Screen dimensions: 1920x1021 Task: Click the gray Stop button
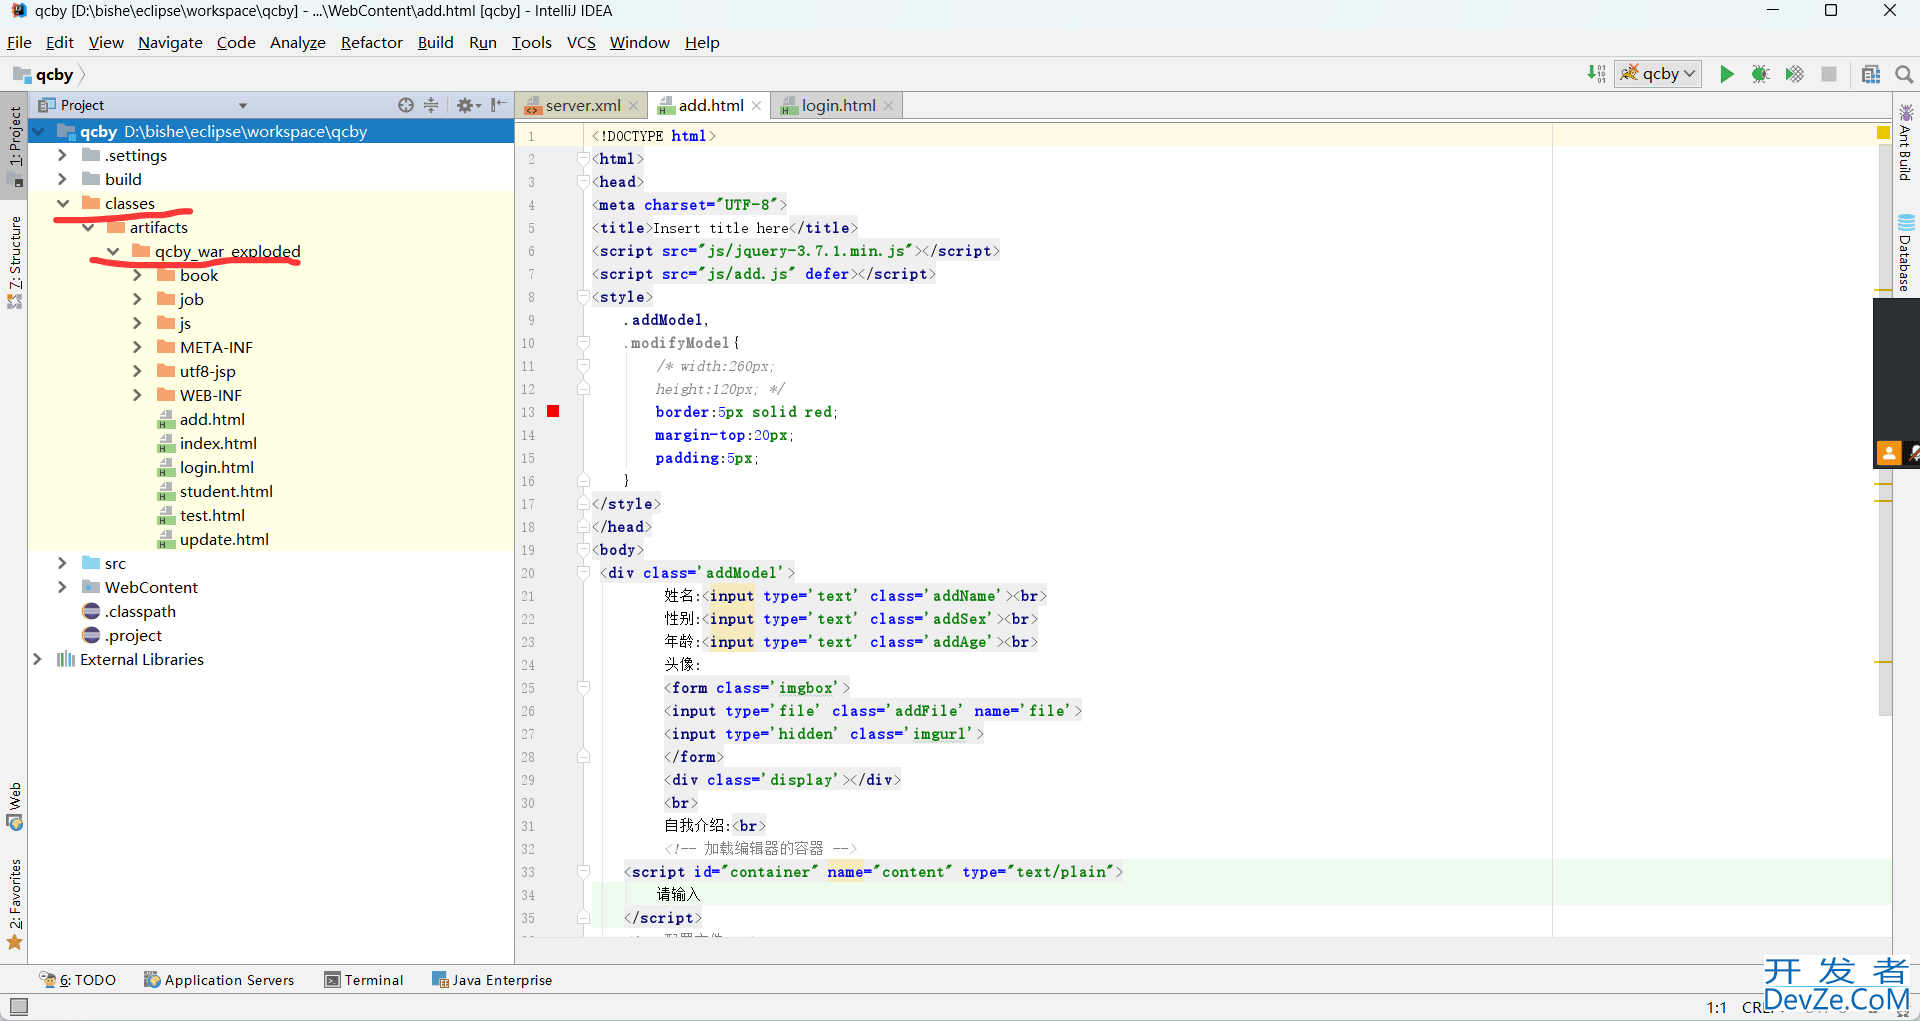click(x=1829, y=74)
